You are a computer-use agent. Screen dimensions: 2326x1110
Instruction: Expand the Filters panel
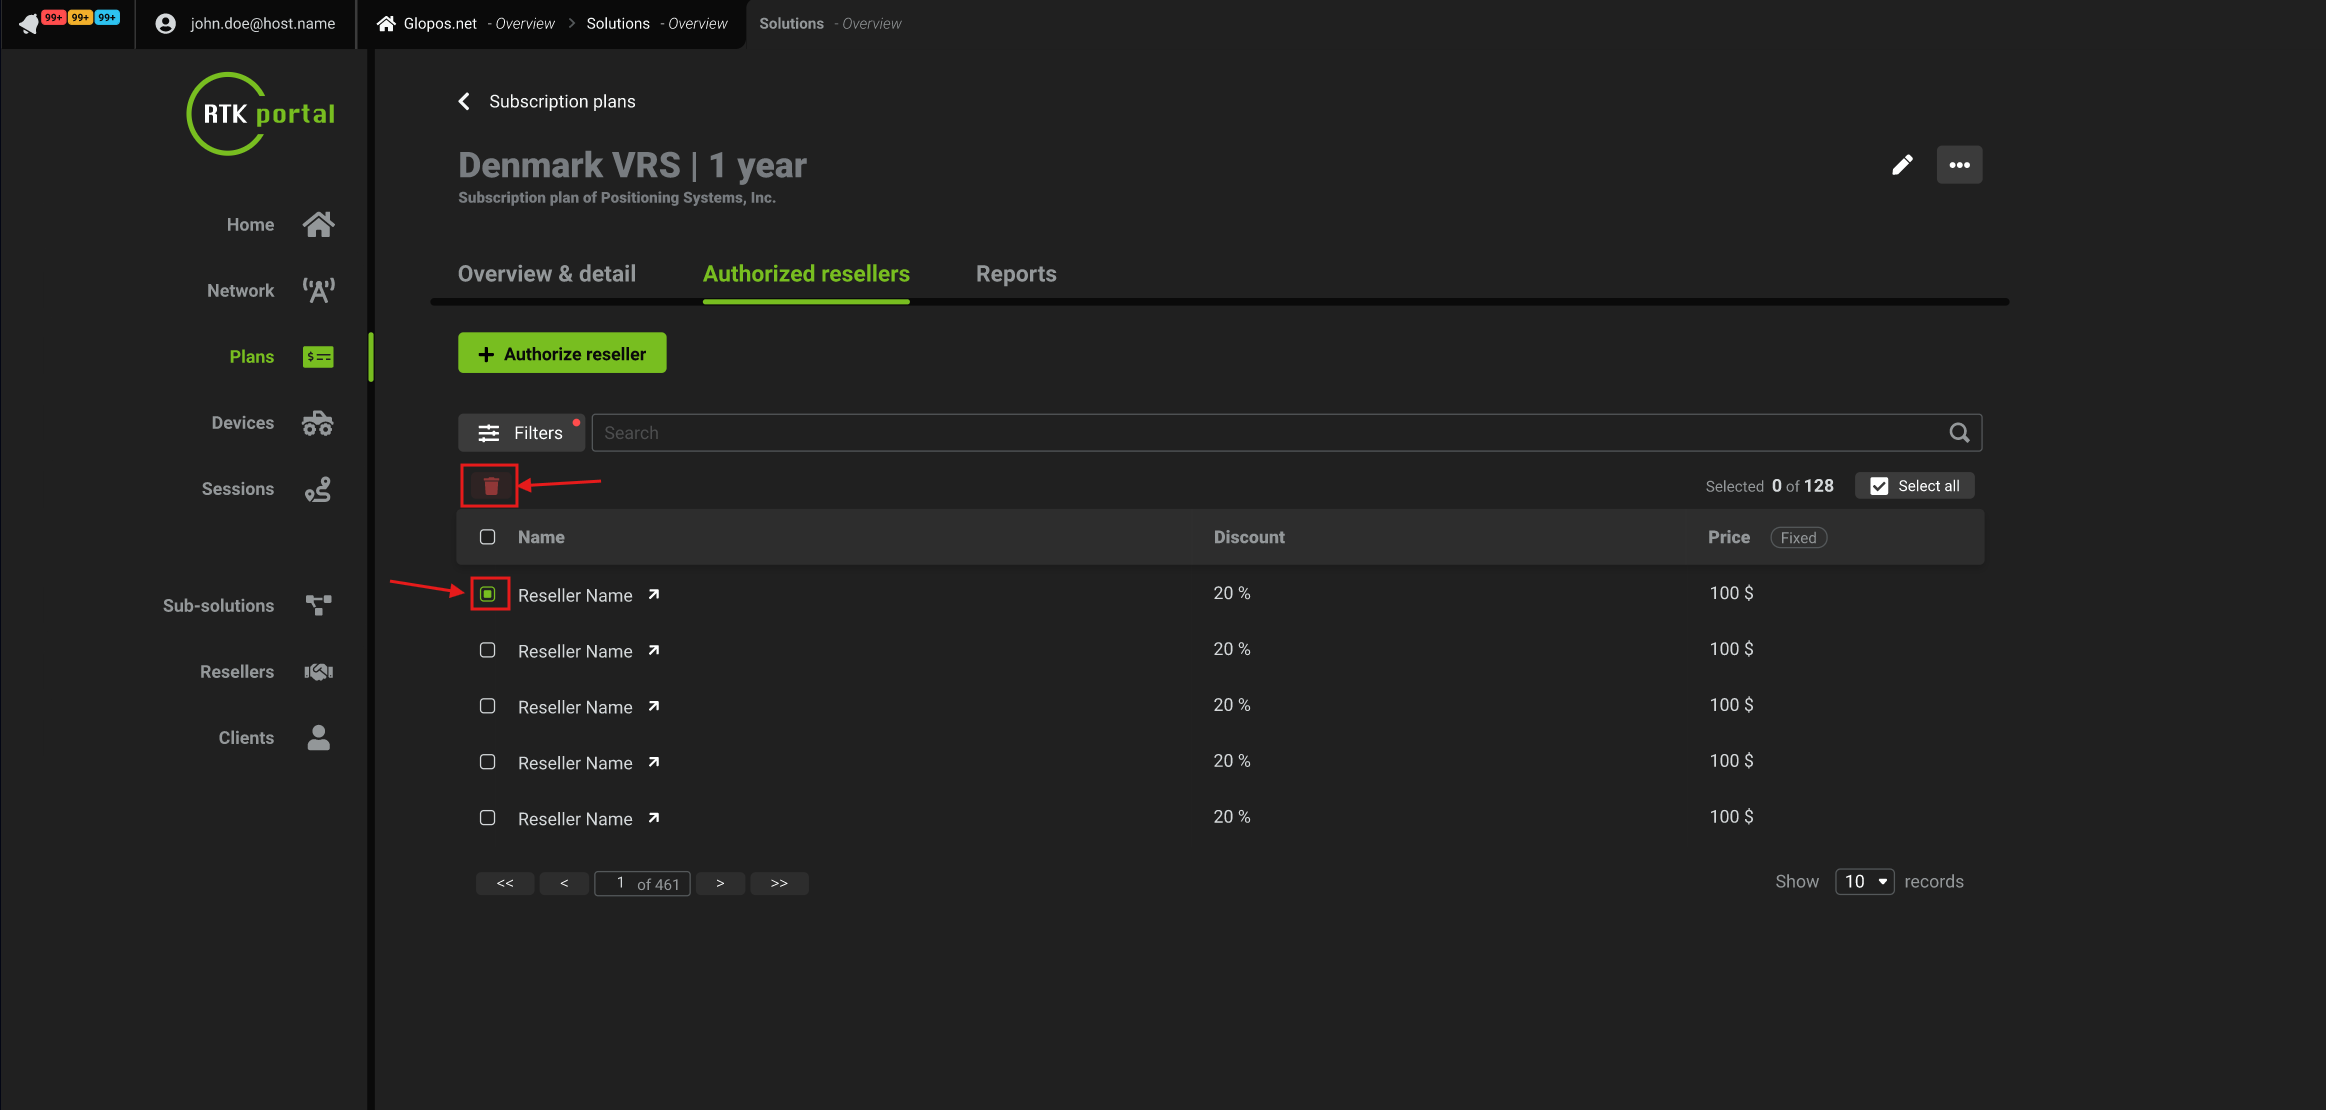(x=521, y=433)
